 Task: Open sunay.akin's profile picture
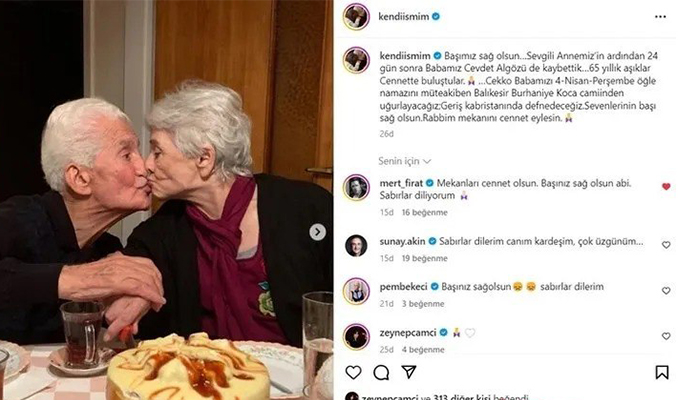pos(356,245)
